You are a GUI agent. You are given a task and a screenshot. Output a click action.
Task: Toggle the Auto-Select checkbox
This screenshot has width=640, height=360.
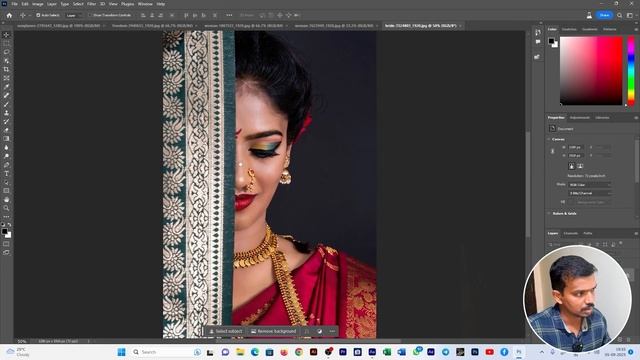pos(38,15)
